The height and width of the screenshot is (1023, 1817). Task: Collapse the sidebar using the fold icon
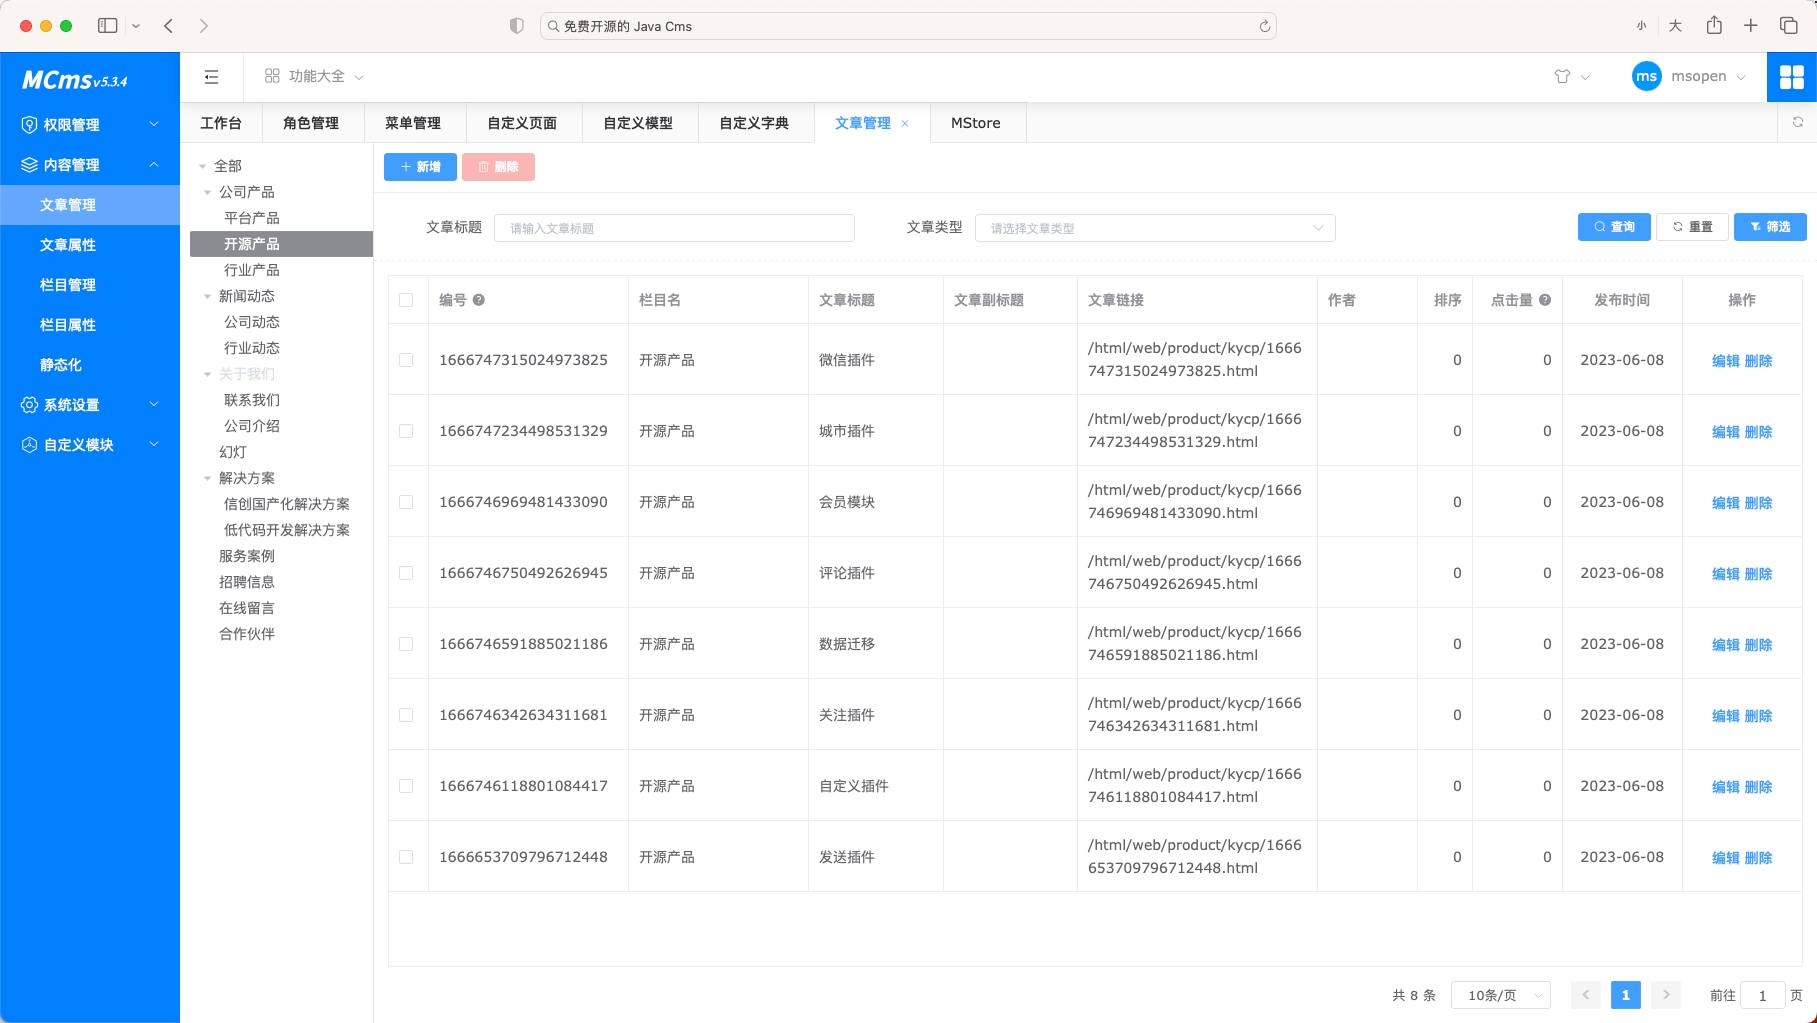(x=211, y=76)
